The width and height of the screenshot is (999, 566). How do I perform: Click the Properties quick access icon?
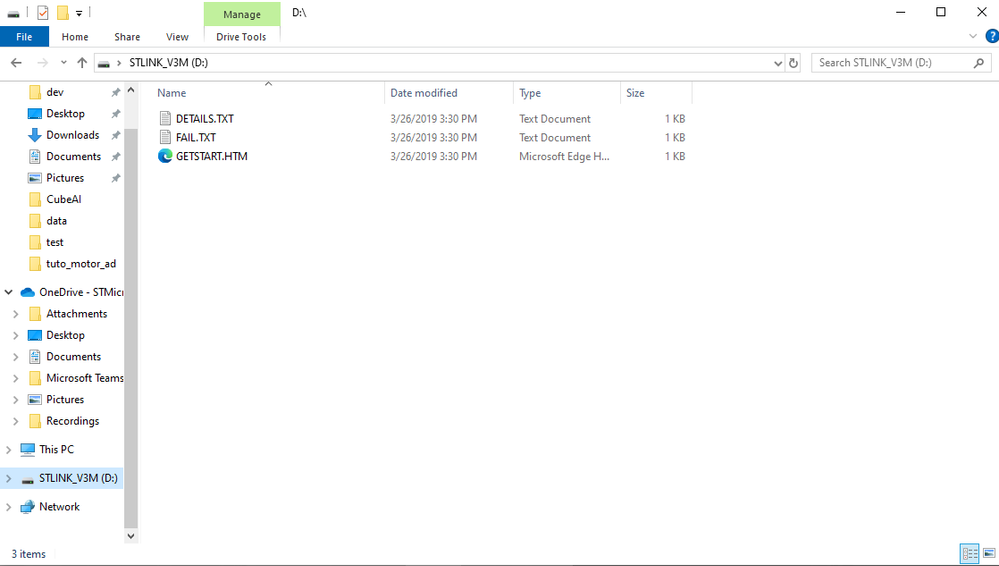pyautogui.click(x=43, y=13)
